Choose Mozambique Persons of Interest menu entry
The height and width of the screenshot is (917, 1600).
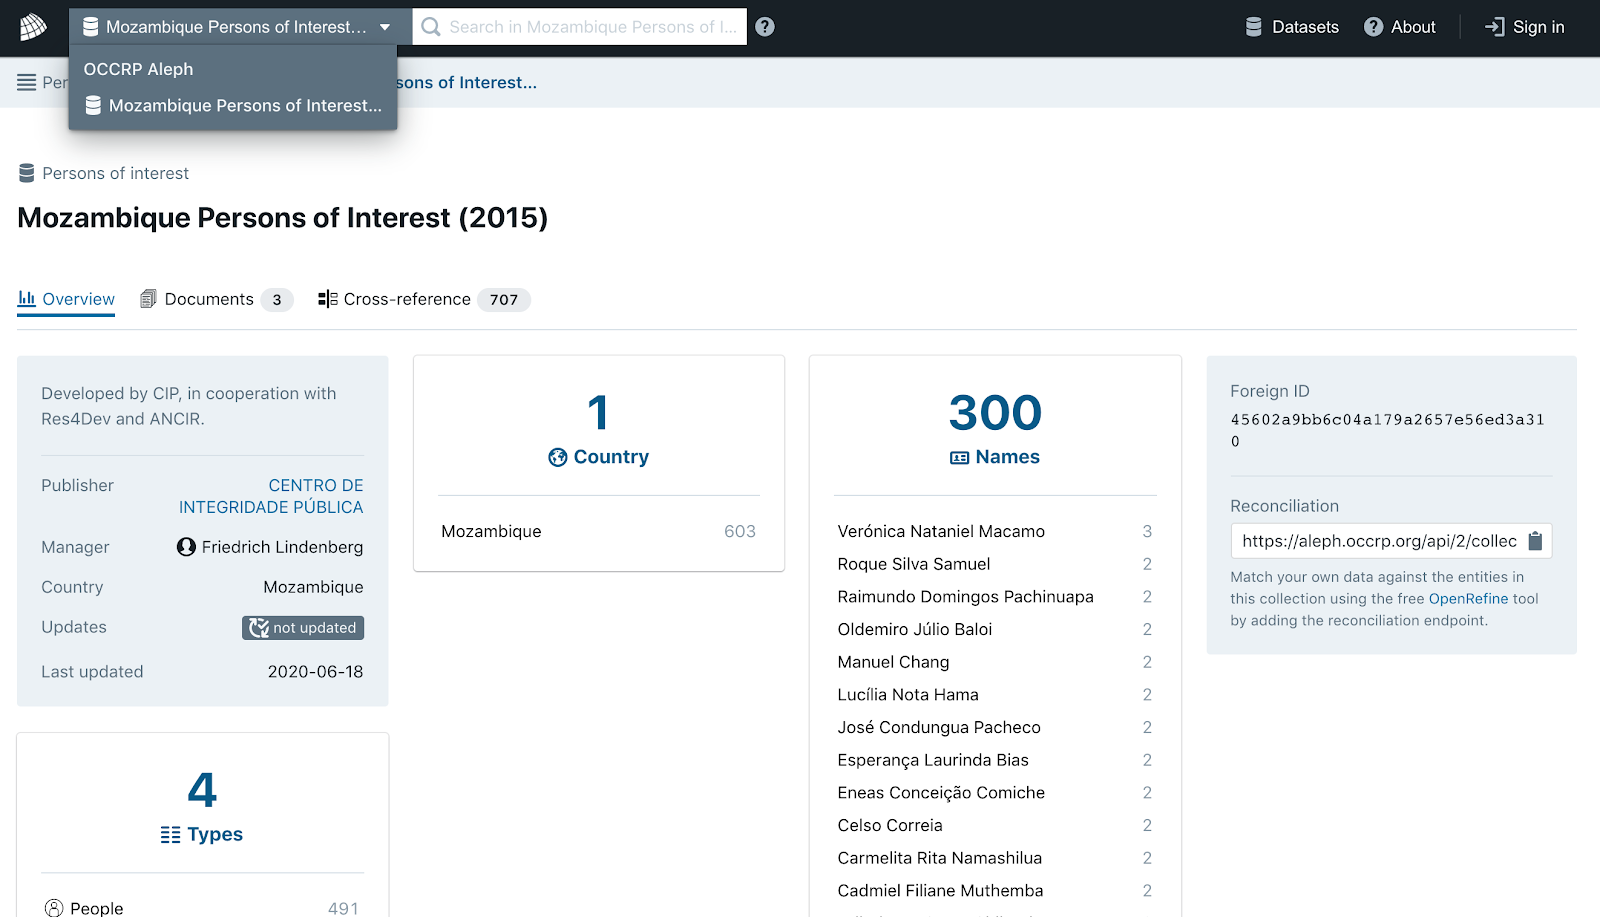(x=244, y=105)
